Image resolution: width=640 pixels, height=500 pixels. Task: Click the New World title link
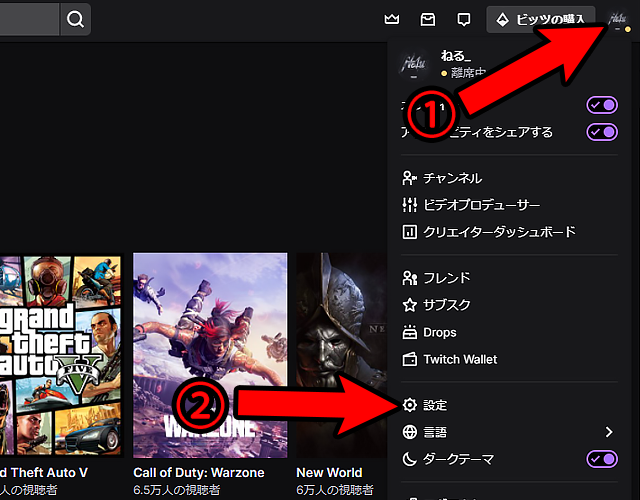pos(329,473)
